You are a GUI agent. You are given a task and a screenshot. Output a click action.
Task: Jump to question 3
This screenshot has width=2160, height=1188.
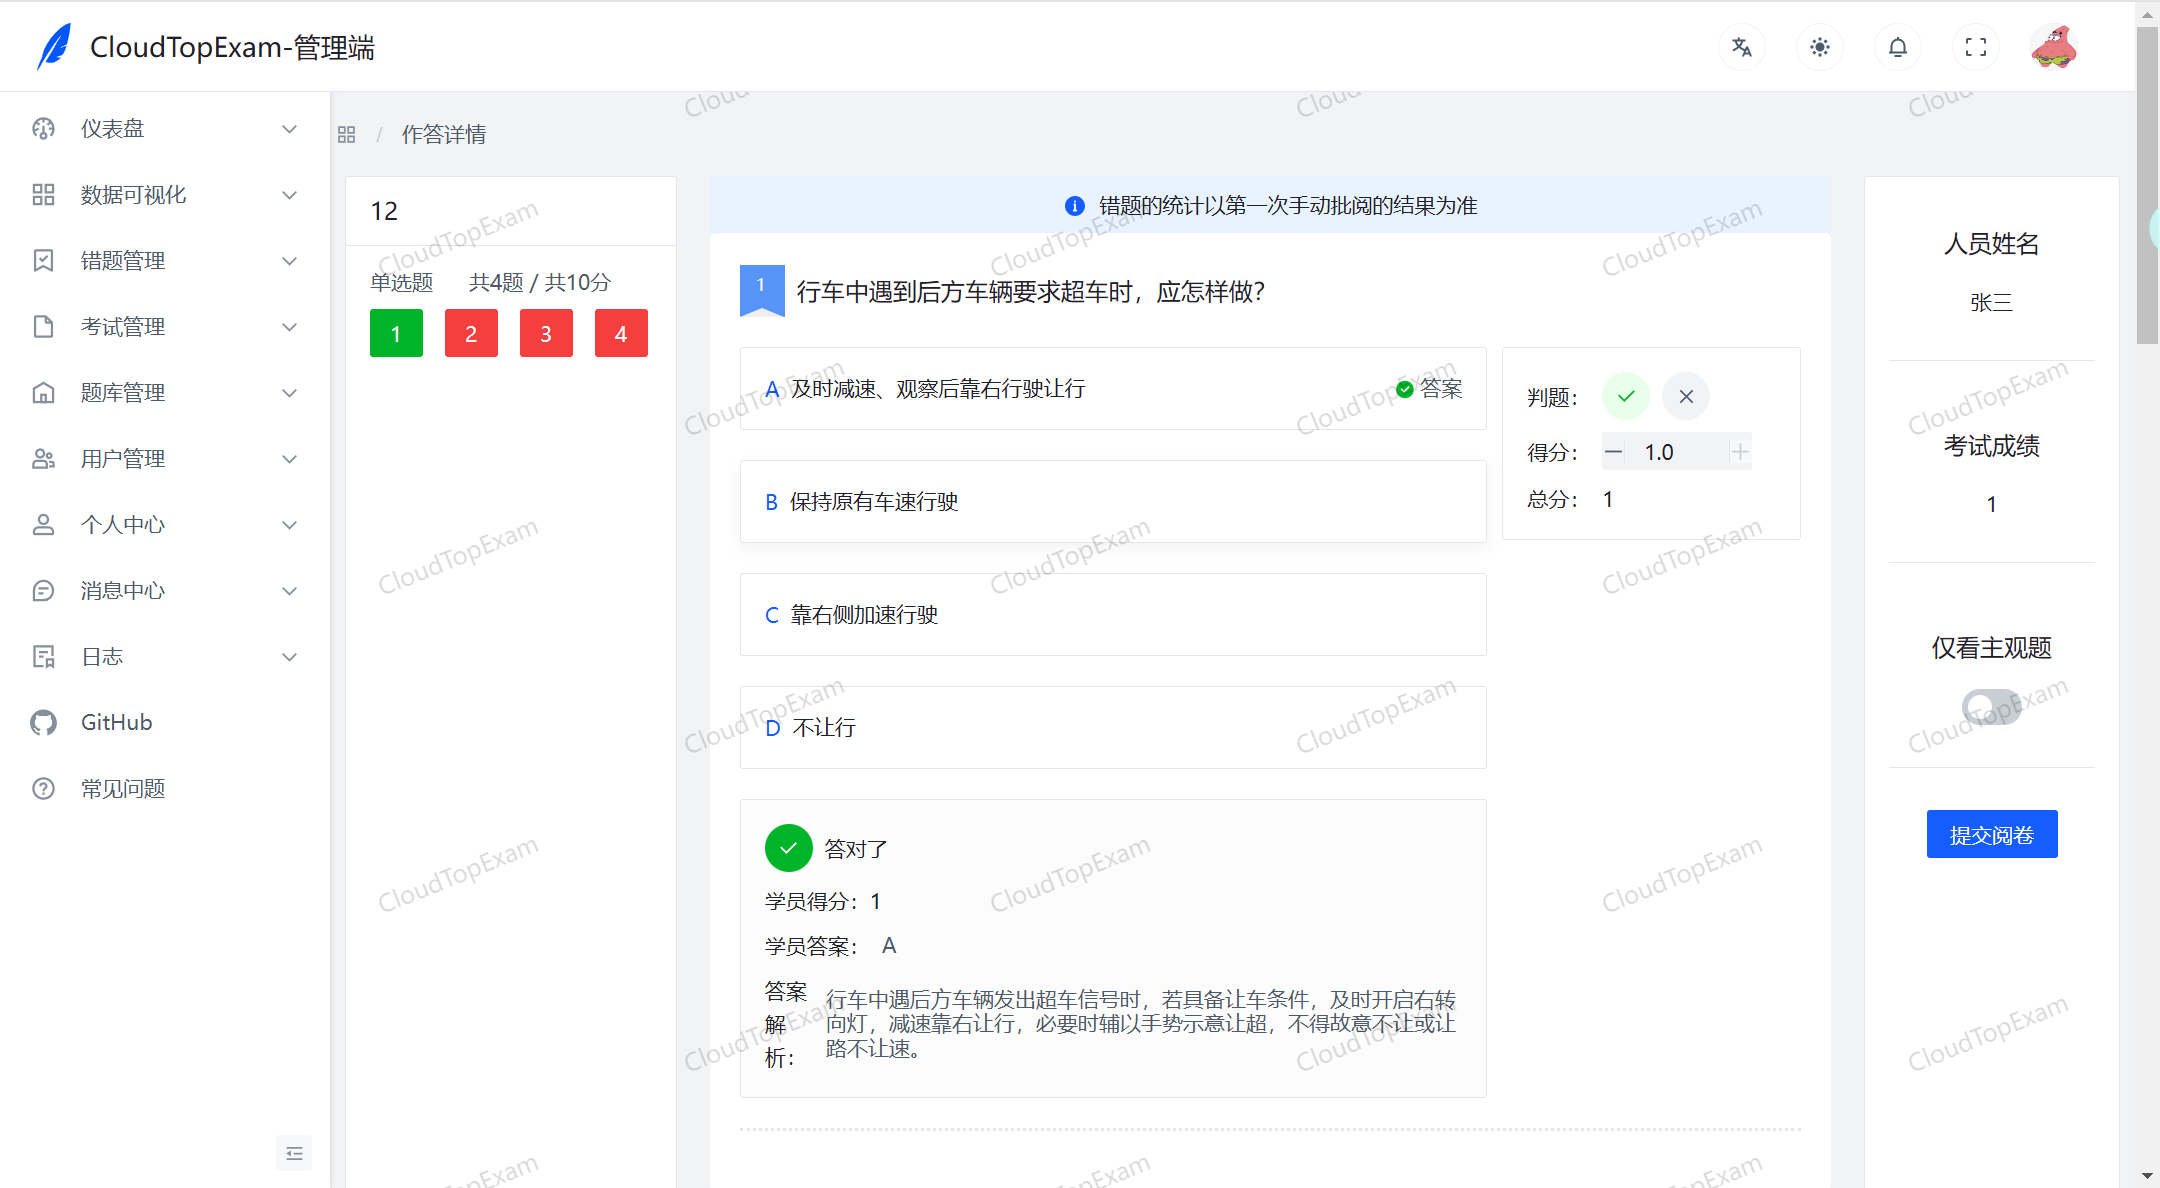(546, 333)
